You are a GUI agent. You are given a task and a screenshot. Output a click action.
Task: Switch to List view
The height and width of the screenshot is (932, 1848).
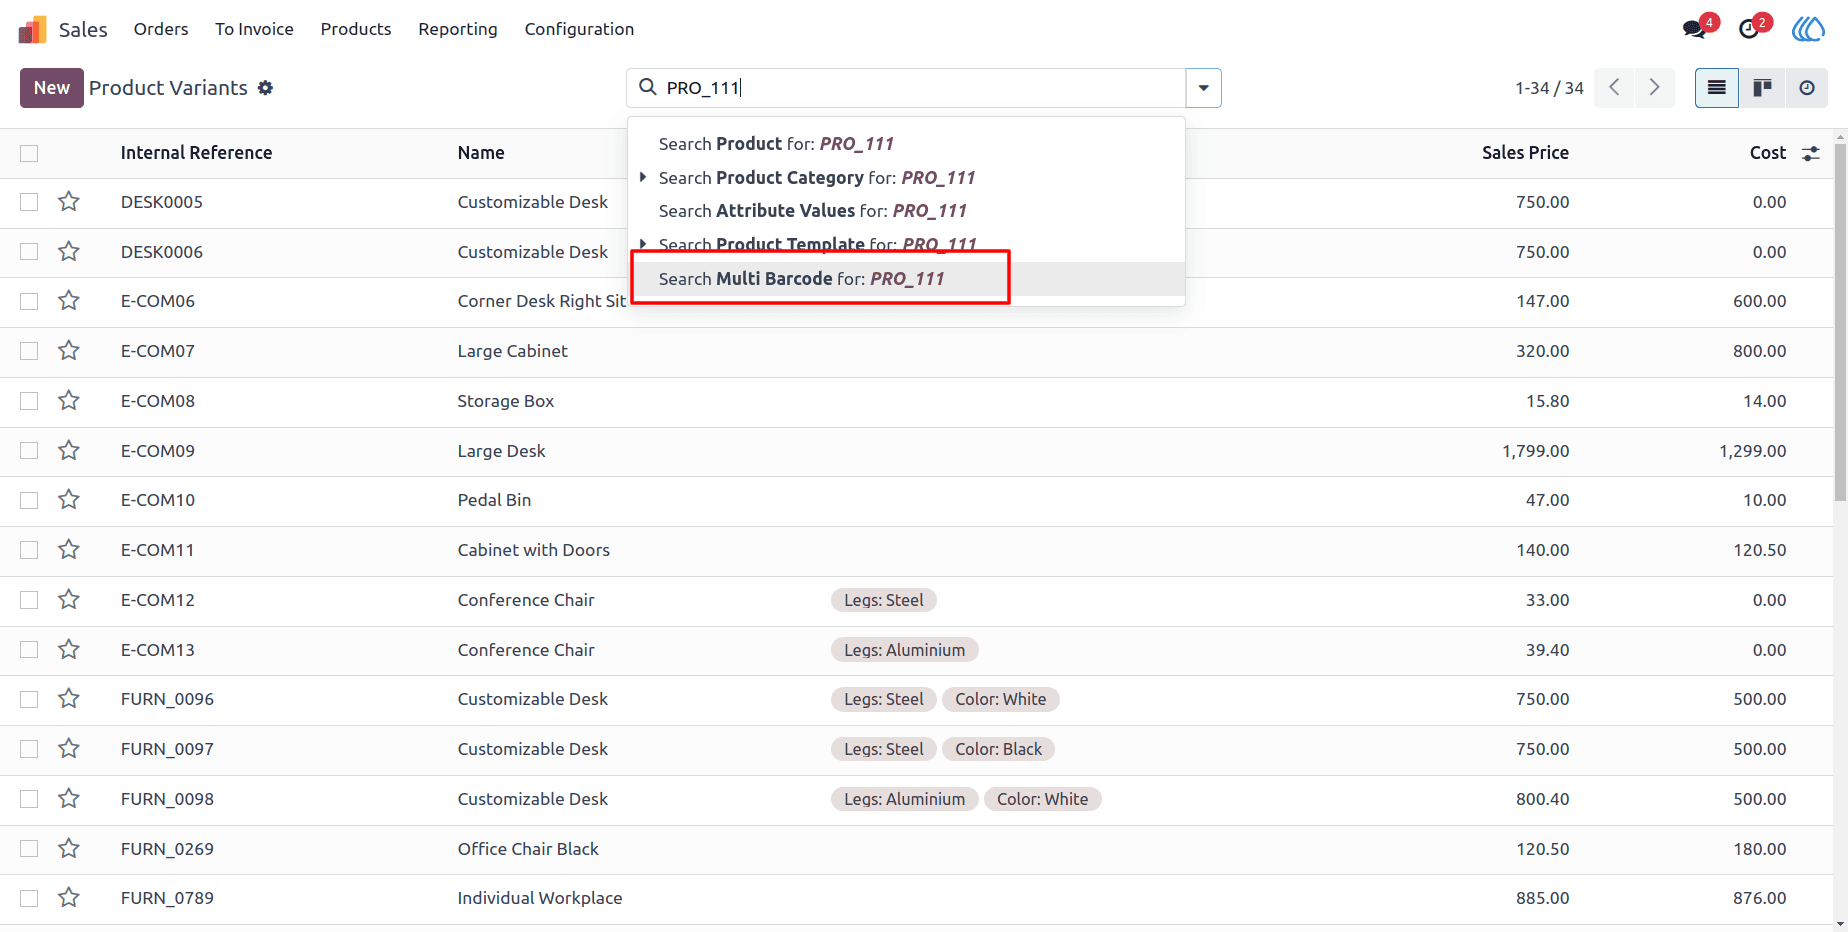(x=1717, y=88)
